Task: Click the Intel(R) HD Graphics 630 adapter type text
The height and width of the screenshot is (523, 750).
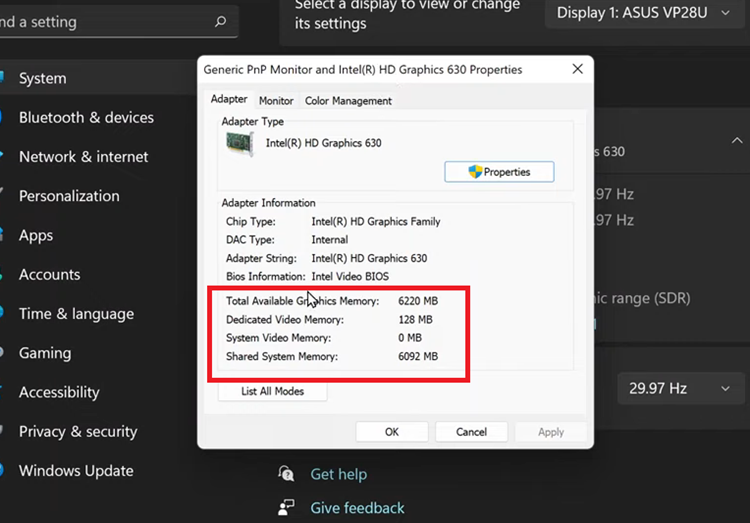Action: (x=323, y=143)
